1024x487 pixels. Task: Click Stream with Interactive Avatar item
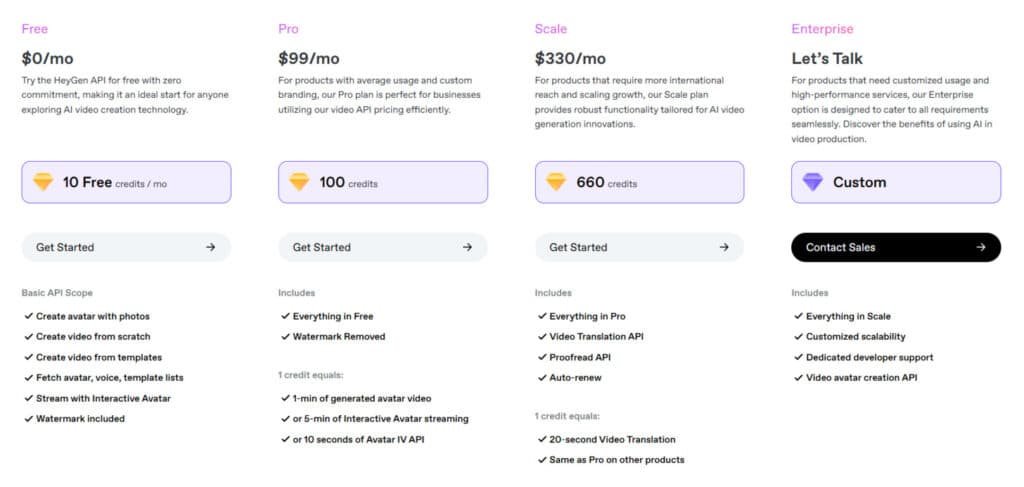tap(104, 398)
